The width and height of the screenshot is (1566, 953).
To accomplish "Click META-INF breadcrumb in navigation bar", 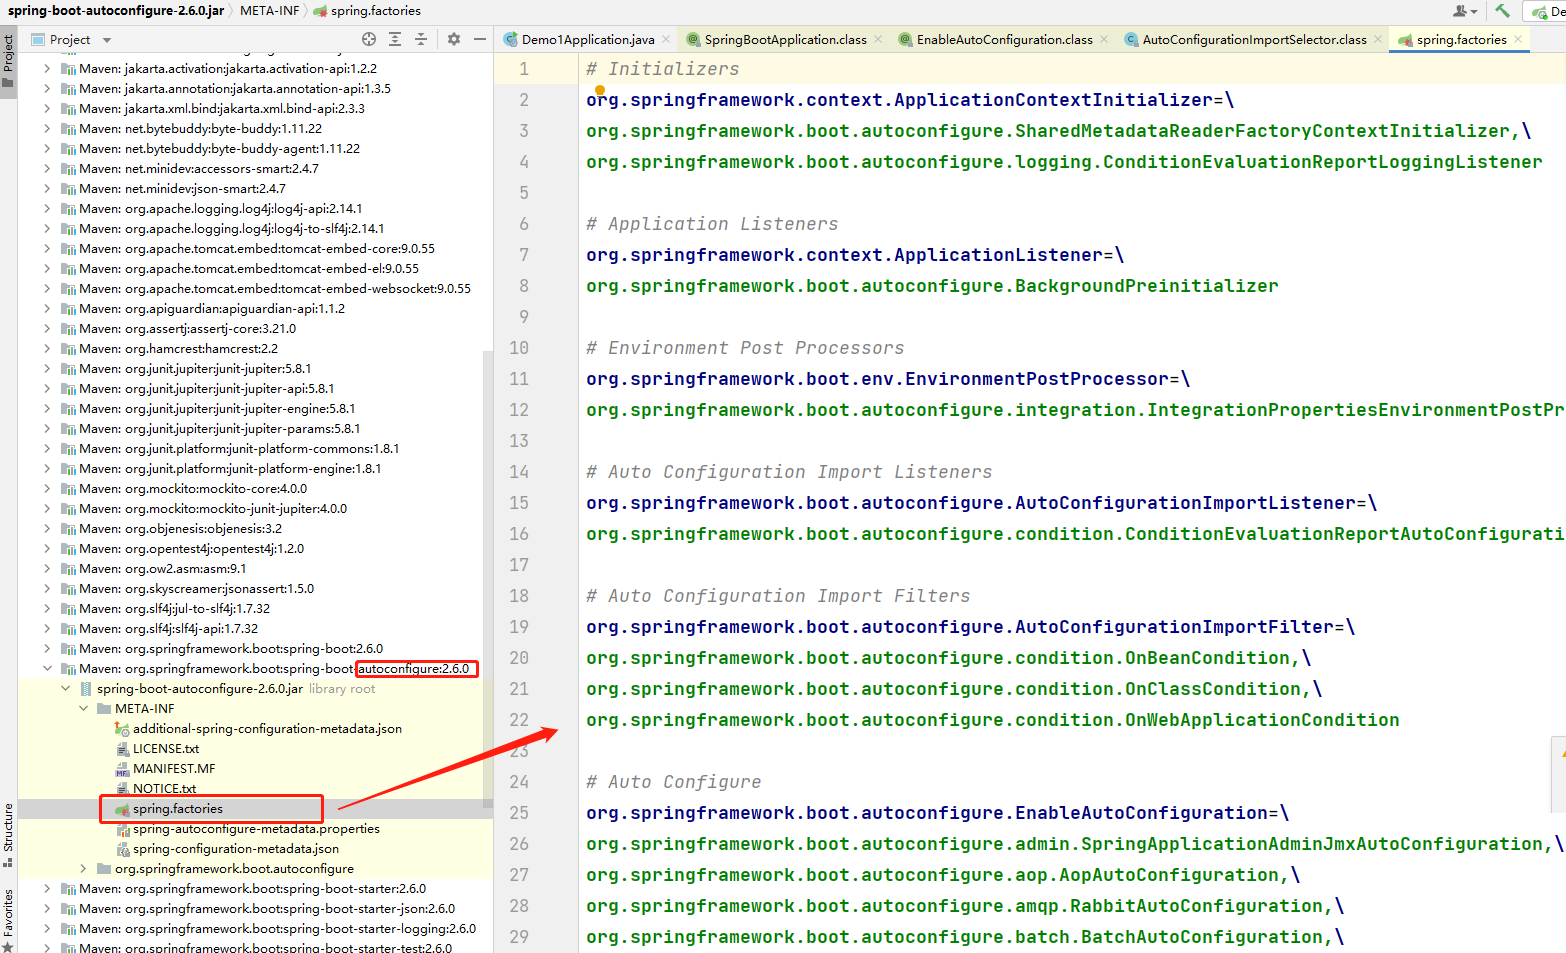I will [270, 10].
